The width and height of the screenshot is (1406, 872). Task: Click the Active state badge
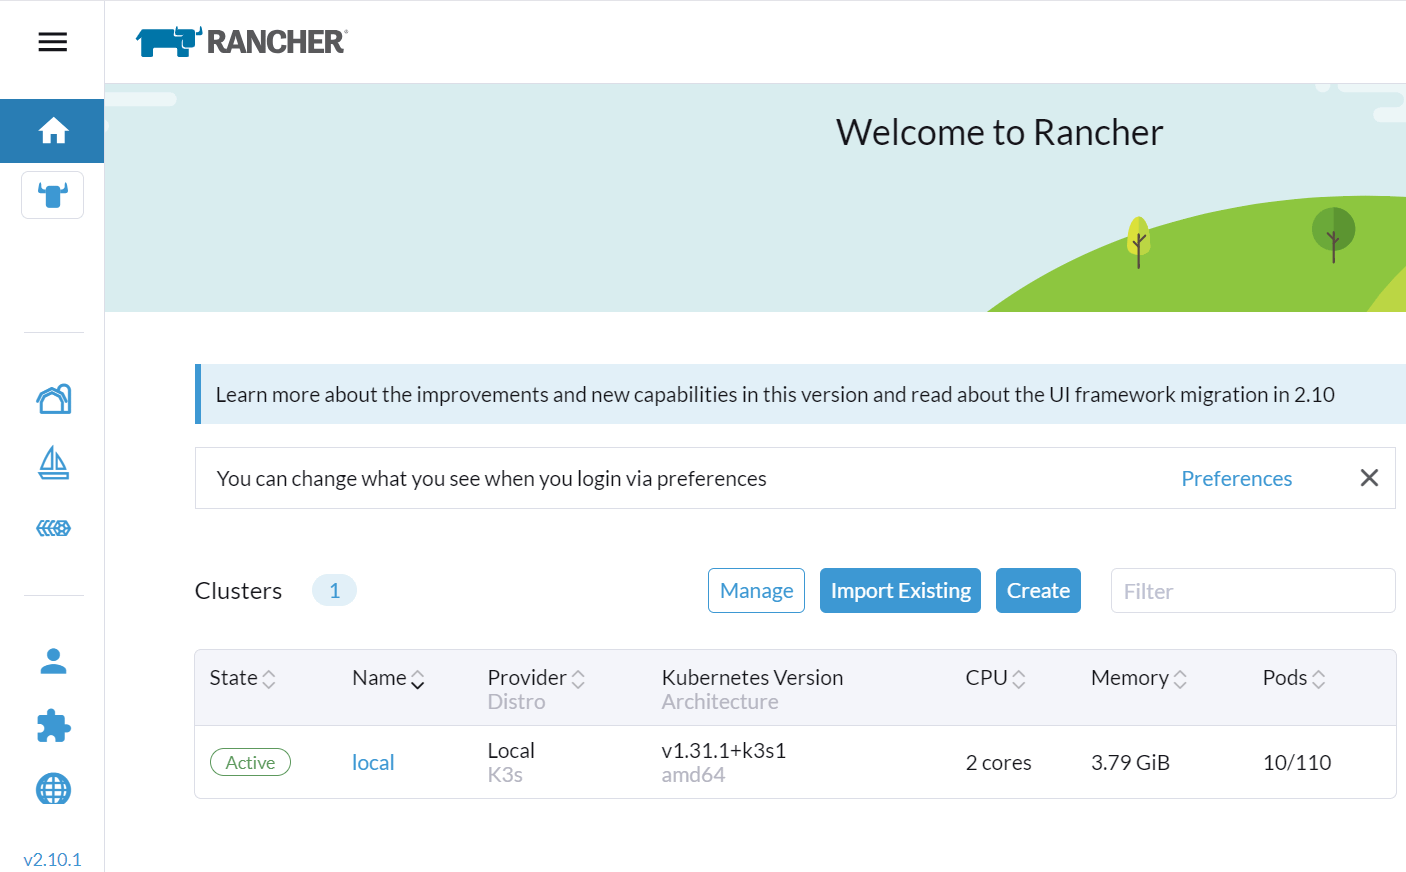[250, 762]
